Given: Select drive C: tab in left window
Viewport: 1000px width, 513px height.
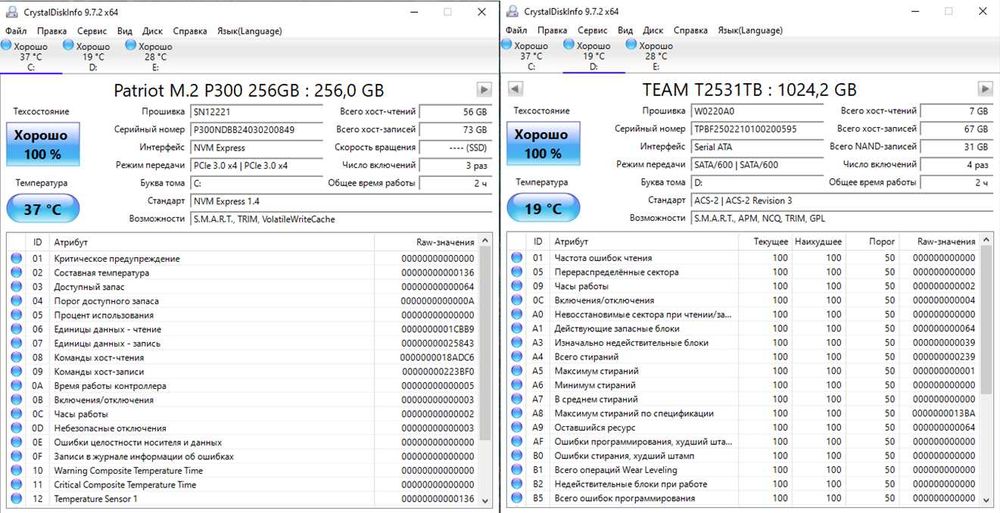Looking at the screenshot, I should pyautogui.click(x=31, y=56).
